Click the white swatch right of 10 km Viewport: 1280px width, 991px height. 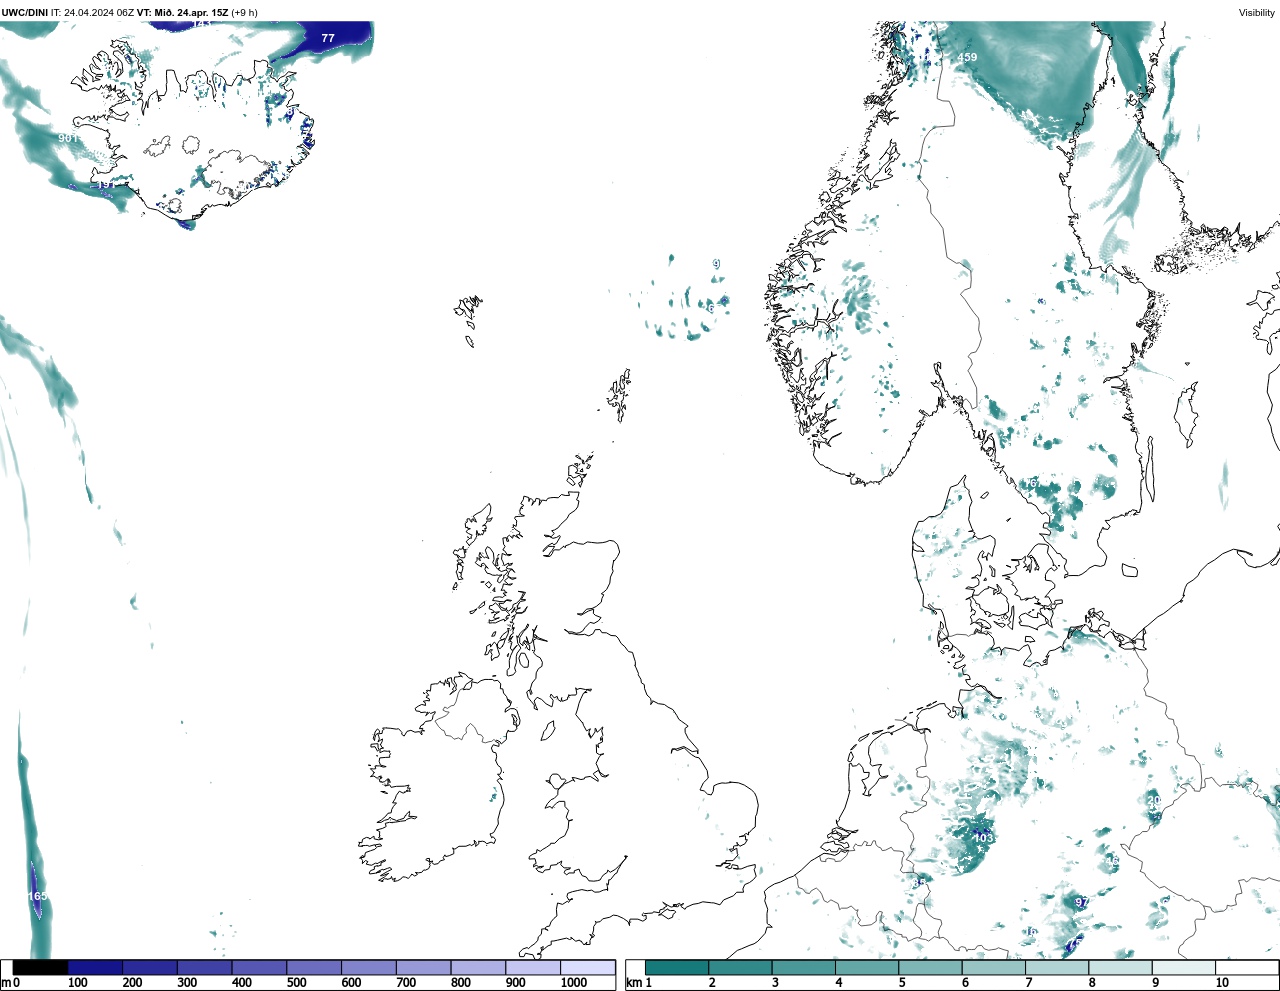pos(1246,968)
